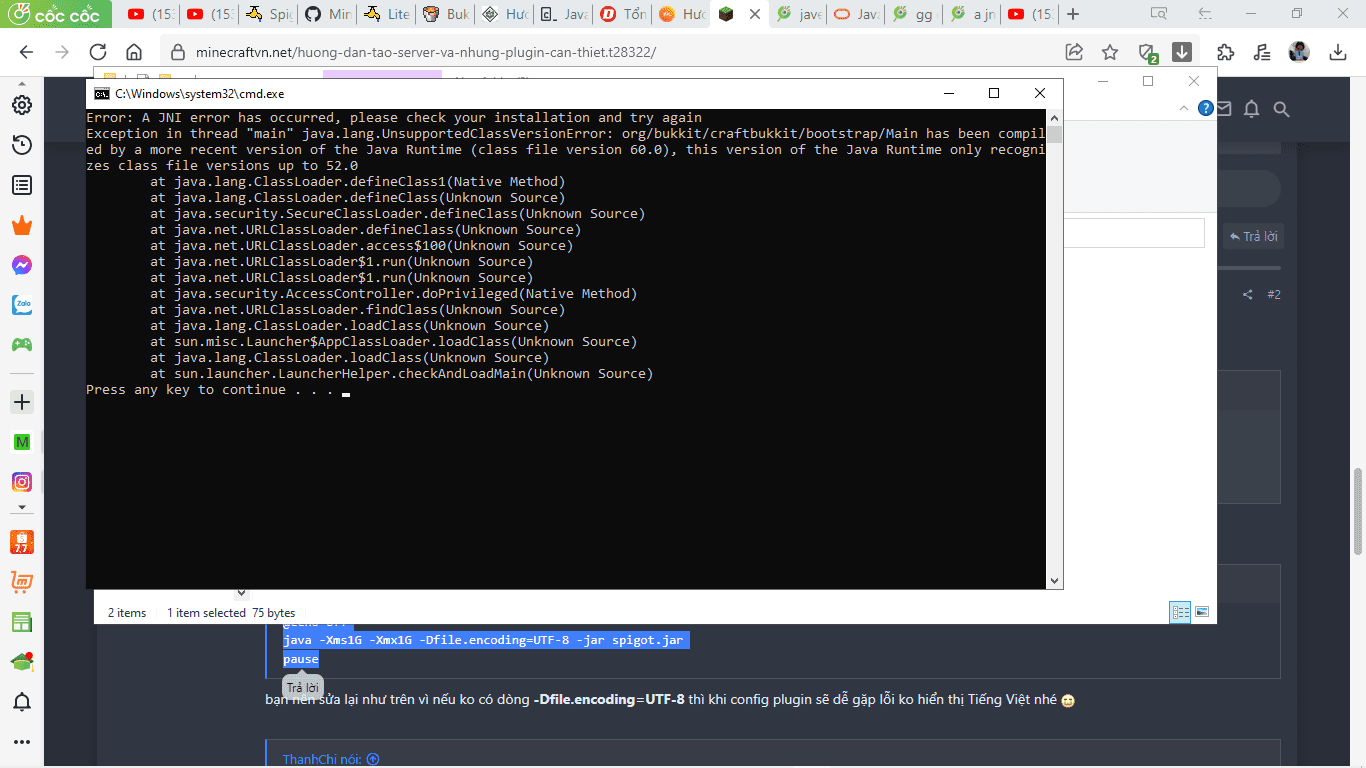Click the orange crown sidebar icon
1366x768 pixels.
(21, 225)
